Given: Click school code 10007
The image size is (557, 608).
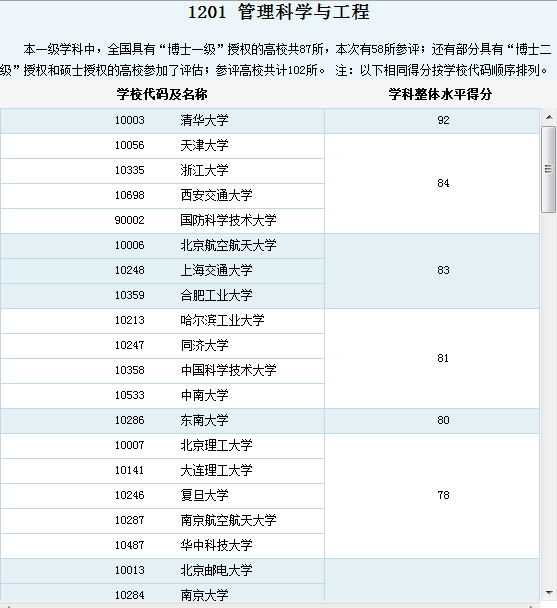Looking at the screenshot, I should (x=130, y=445).
